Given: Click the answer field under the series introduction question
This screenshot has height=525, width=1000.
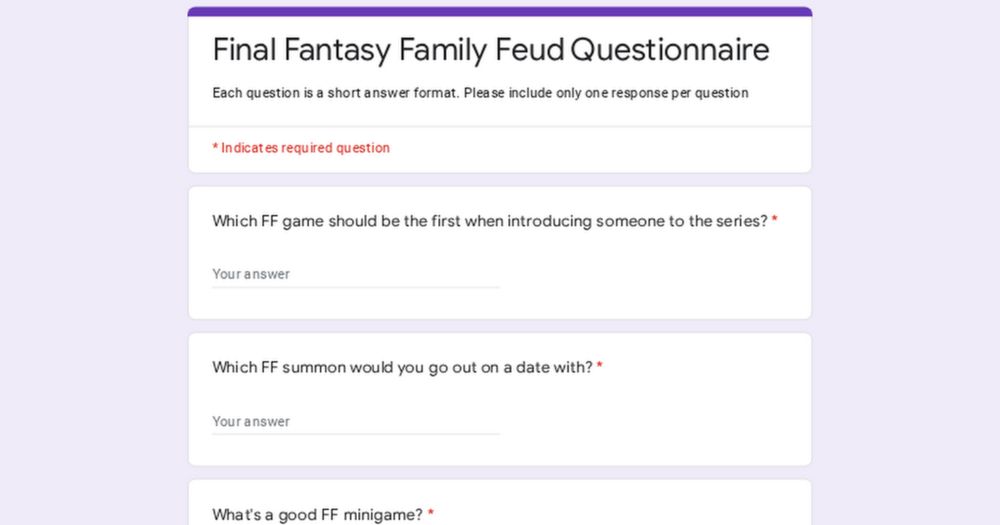Looking at the screenshot, I should tap(356, 274).
